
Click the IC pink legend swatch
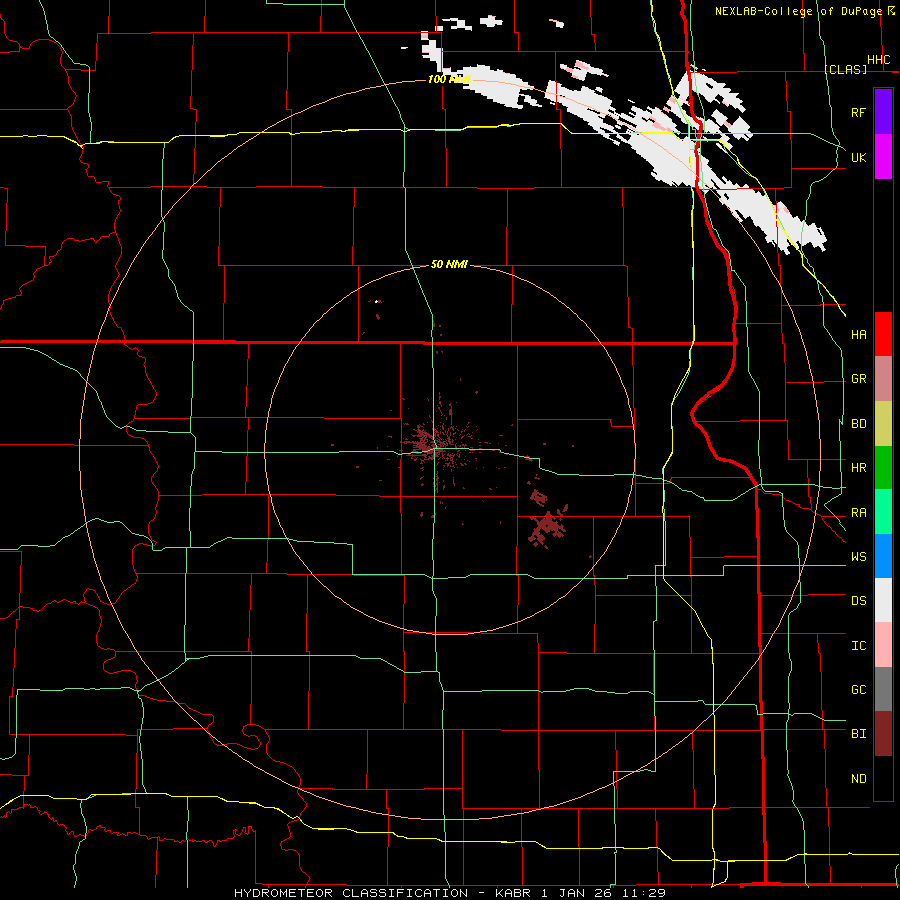(883, 645)
